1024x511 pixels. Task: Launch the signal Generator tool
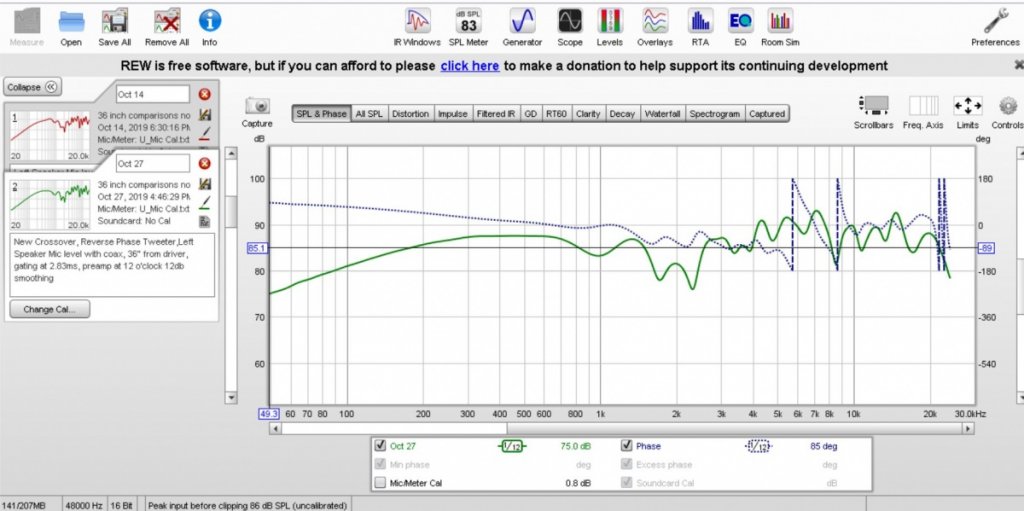click(522, 22)
